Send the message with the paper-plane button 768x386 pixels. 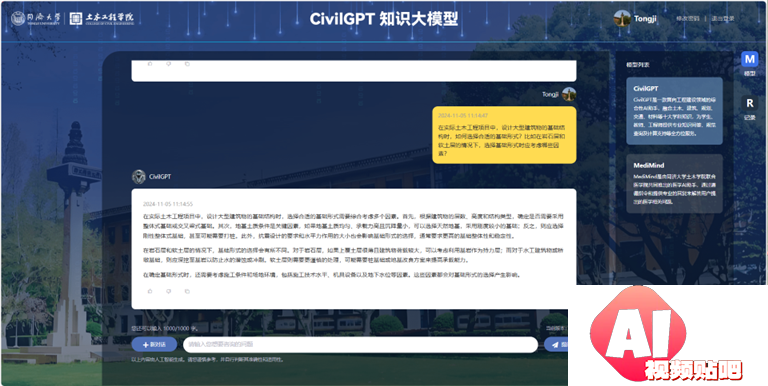coord(556,345)
